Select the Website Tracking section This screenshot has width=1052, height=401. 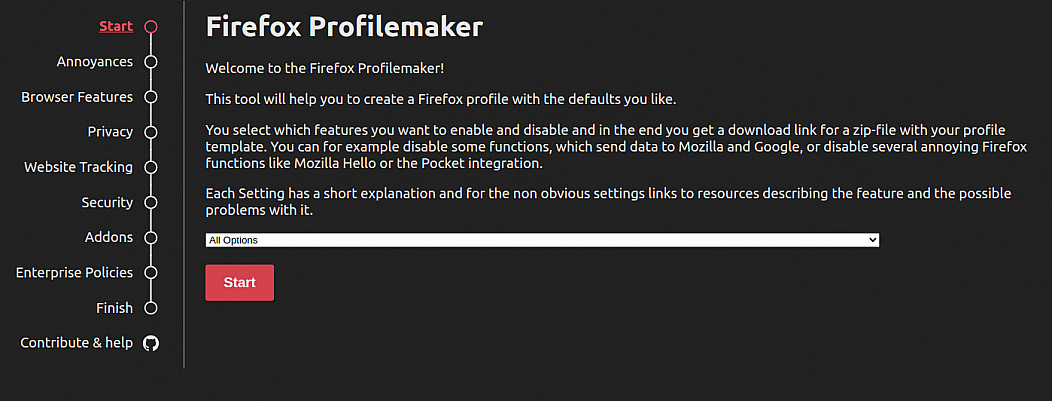coord(78,167)
